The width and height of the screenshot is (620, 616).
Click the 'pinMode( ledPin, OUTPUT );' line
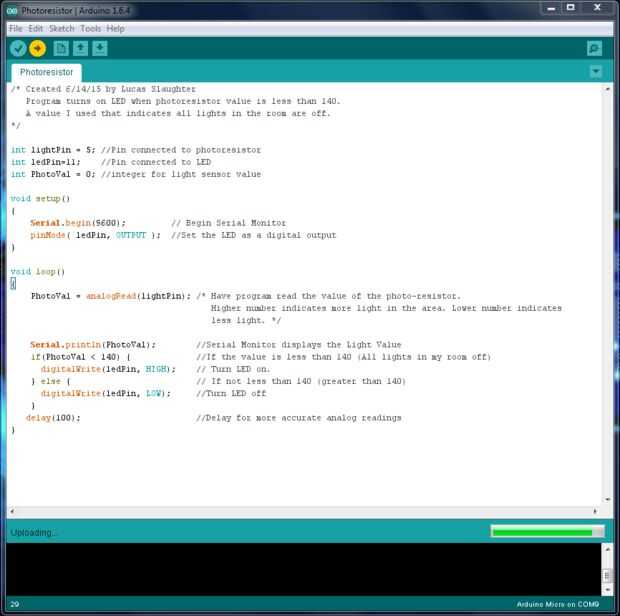pyautogui.click(x=95, y=235)
